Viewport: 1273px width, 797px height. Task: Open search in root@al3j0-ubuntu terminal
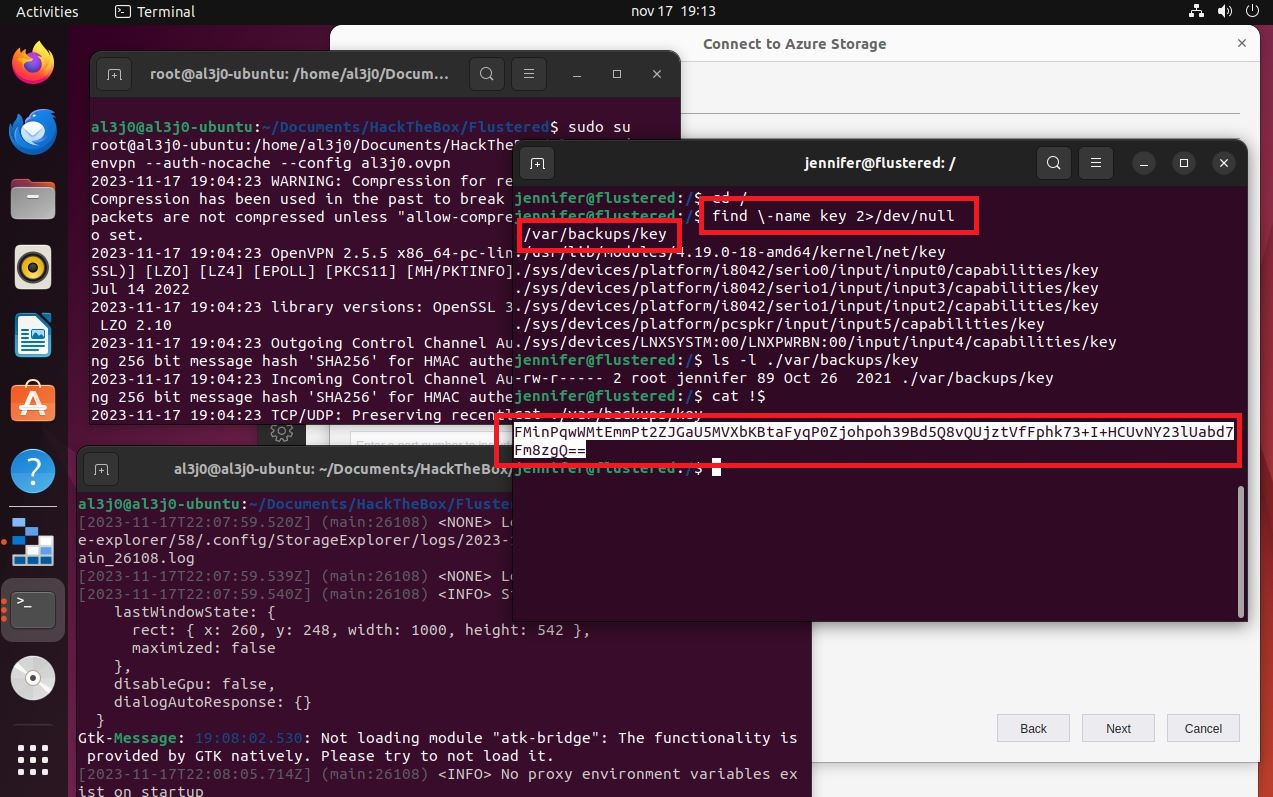[487, 74]
